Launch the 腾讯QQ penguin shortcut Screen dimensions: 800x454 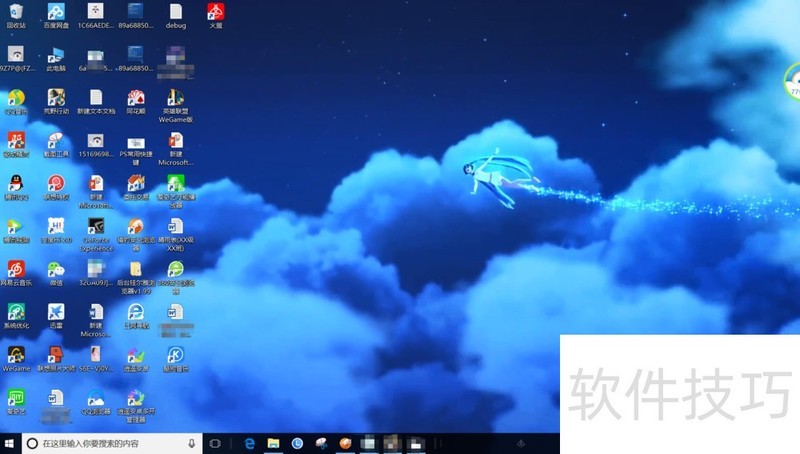click(16, 187)
